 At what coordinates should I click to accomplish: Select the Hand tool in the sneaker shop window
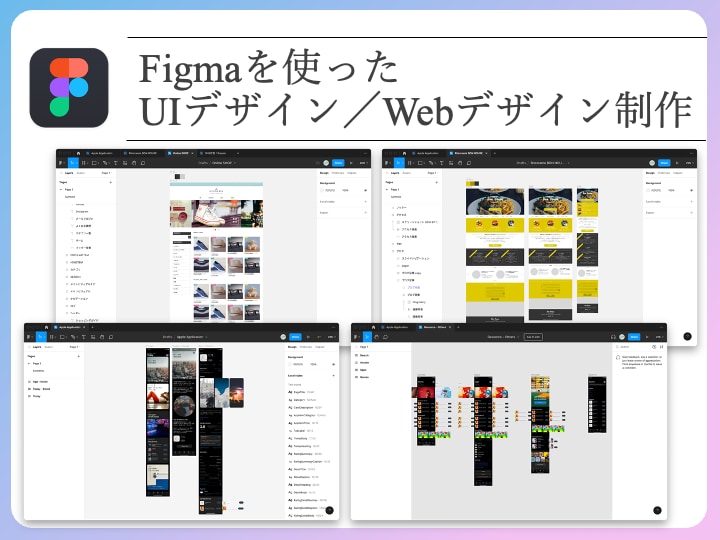pos(134,163)
